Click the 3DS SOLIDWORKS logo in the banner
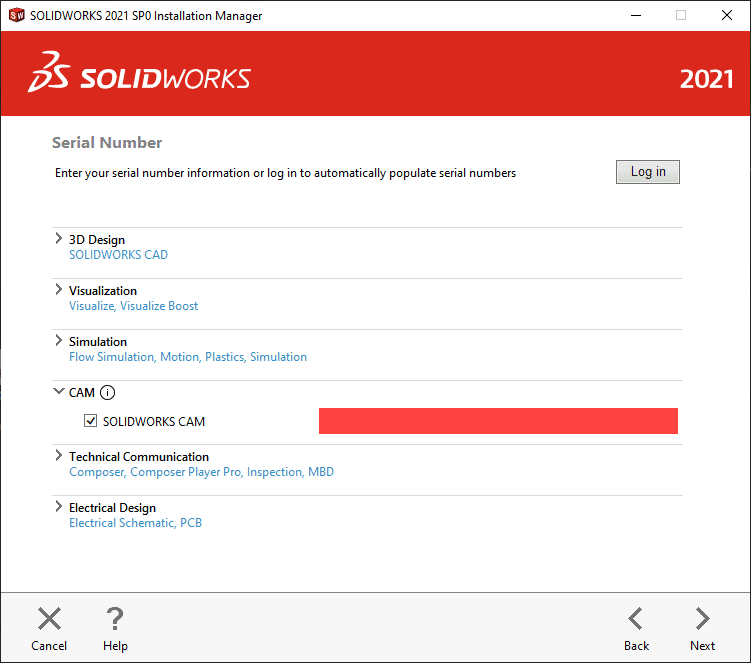Viewport: 751px width, 663px height. point(139,72)
